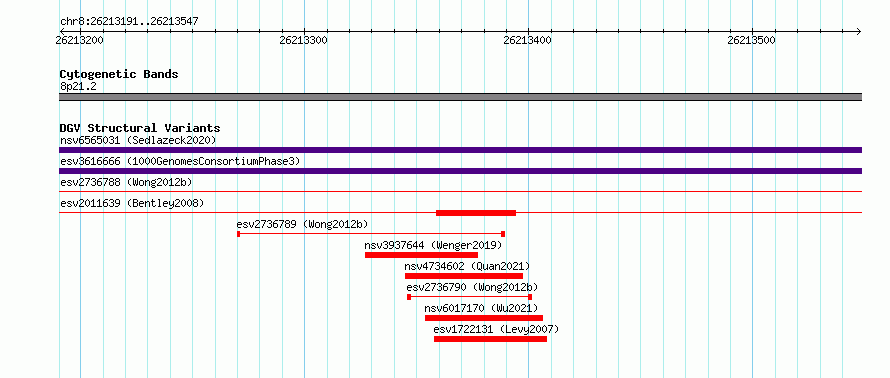The width and height of the screenshot is (890, 378).
Task: Click the nsv3937644 (Wenger2019) label
Action: 434,245
